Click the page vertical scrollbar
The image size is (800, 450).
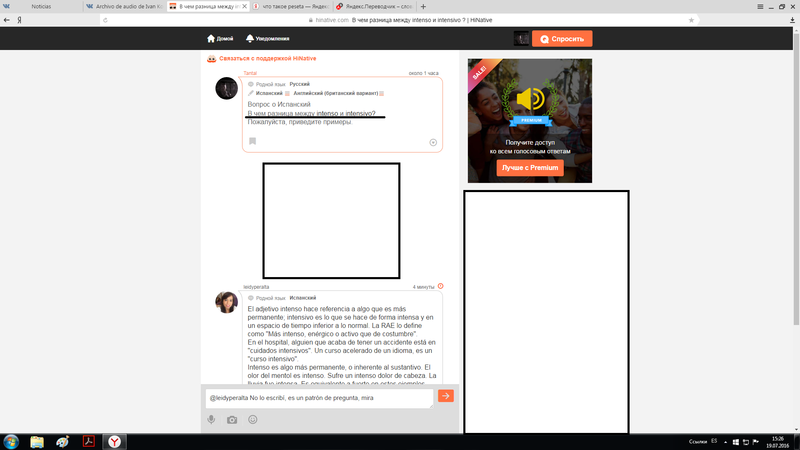click(x=796, y=176)
